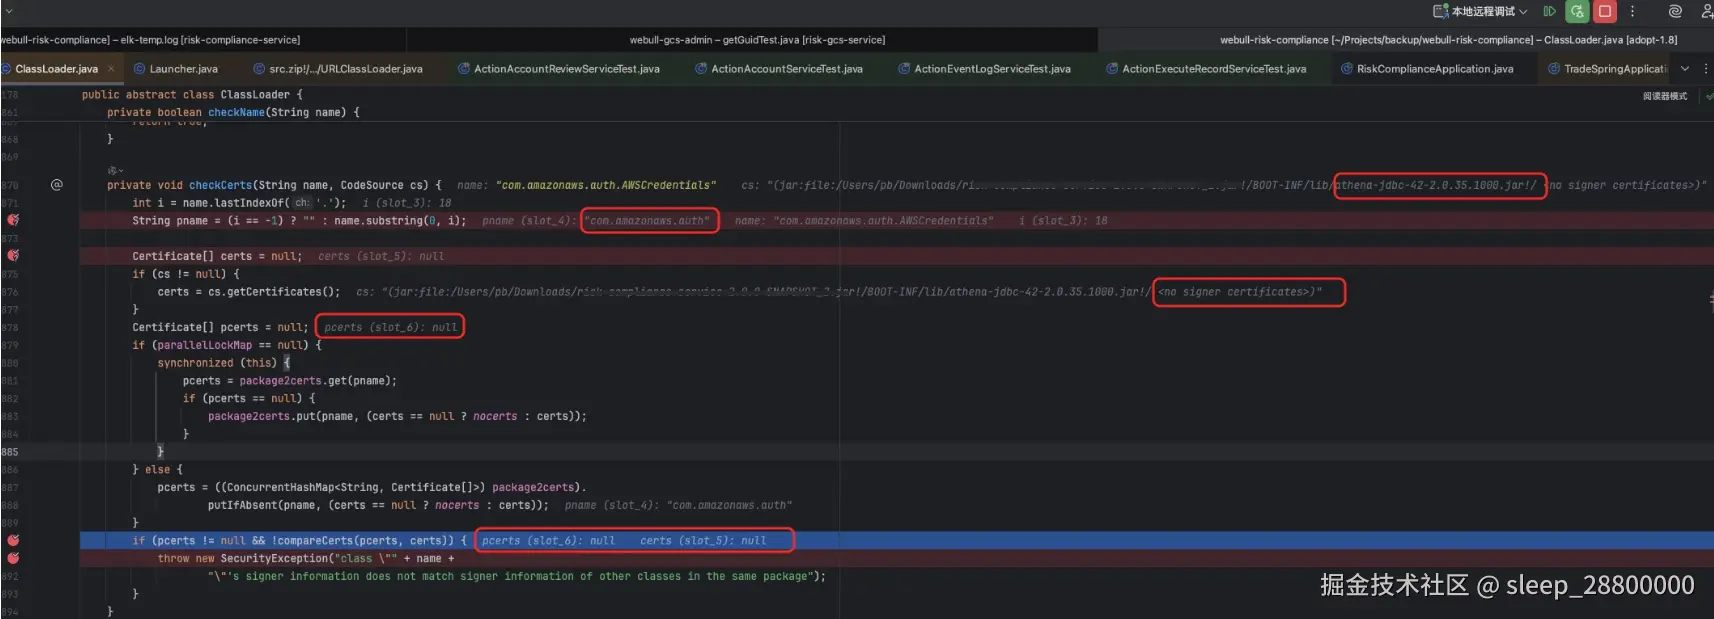The width and height of the screenshot is (1714, 619).
Task: Click the synchronized (this) statement
Action: [216, 363]
